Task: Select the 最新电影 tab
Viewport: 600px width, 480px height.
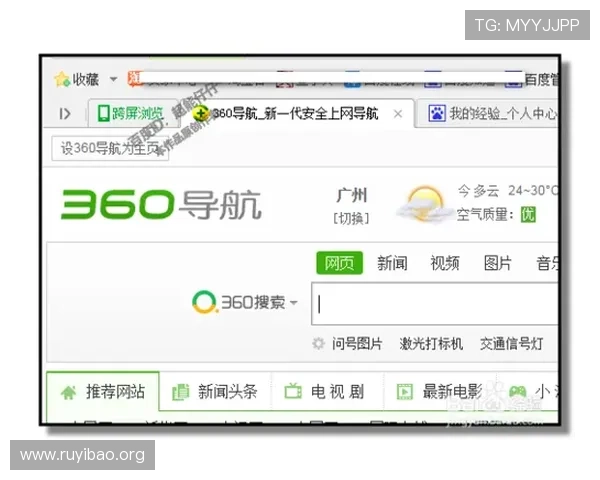Action: coord(439,392)
